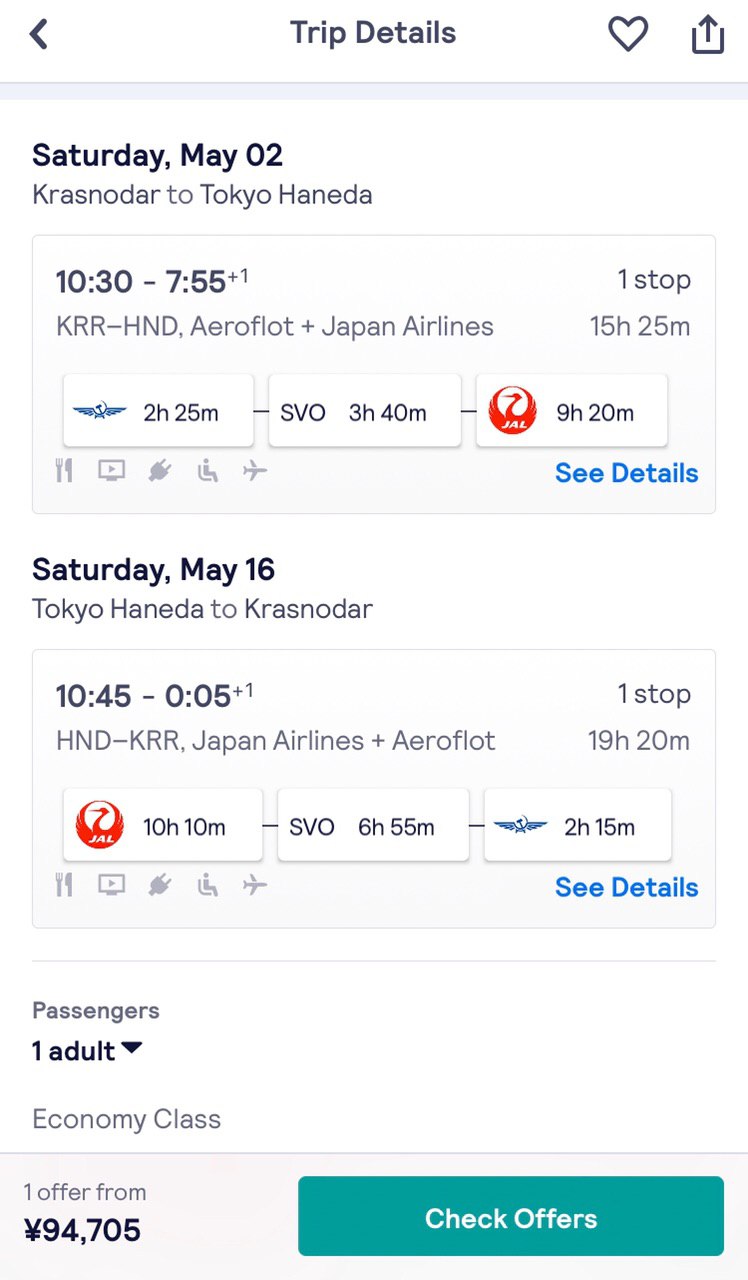This screenshot has height=1280, width=748.
Task: Select the SVO 3h 40m layover segment
Action: [365, 412]
